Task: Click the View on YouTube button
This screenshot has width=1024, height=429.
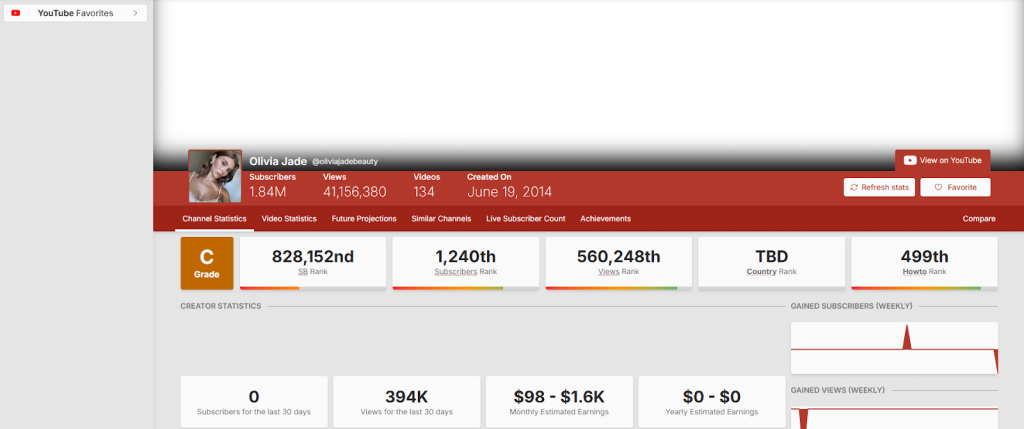Action: click(942, 160)
